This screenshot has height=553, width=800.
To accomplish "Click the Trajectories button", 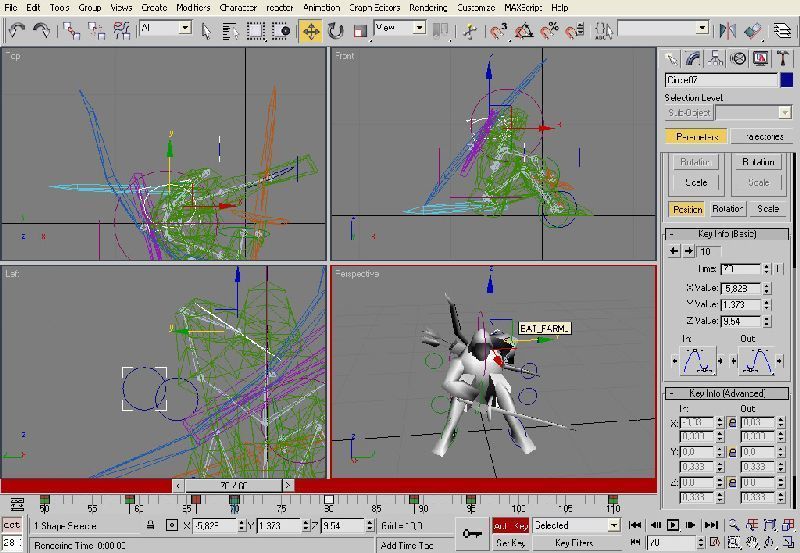I will 763,137.
